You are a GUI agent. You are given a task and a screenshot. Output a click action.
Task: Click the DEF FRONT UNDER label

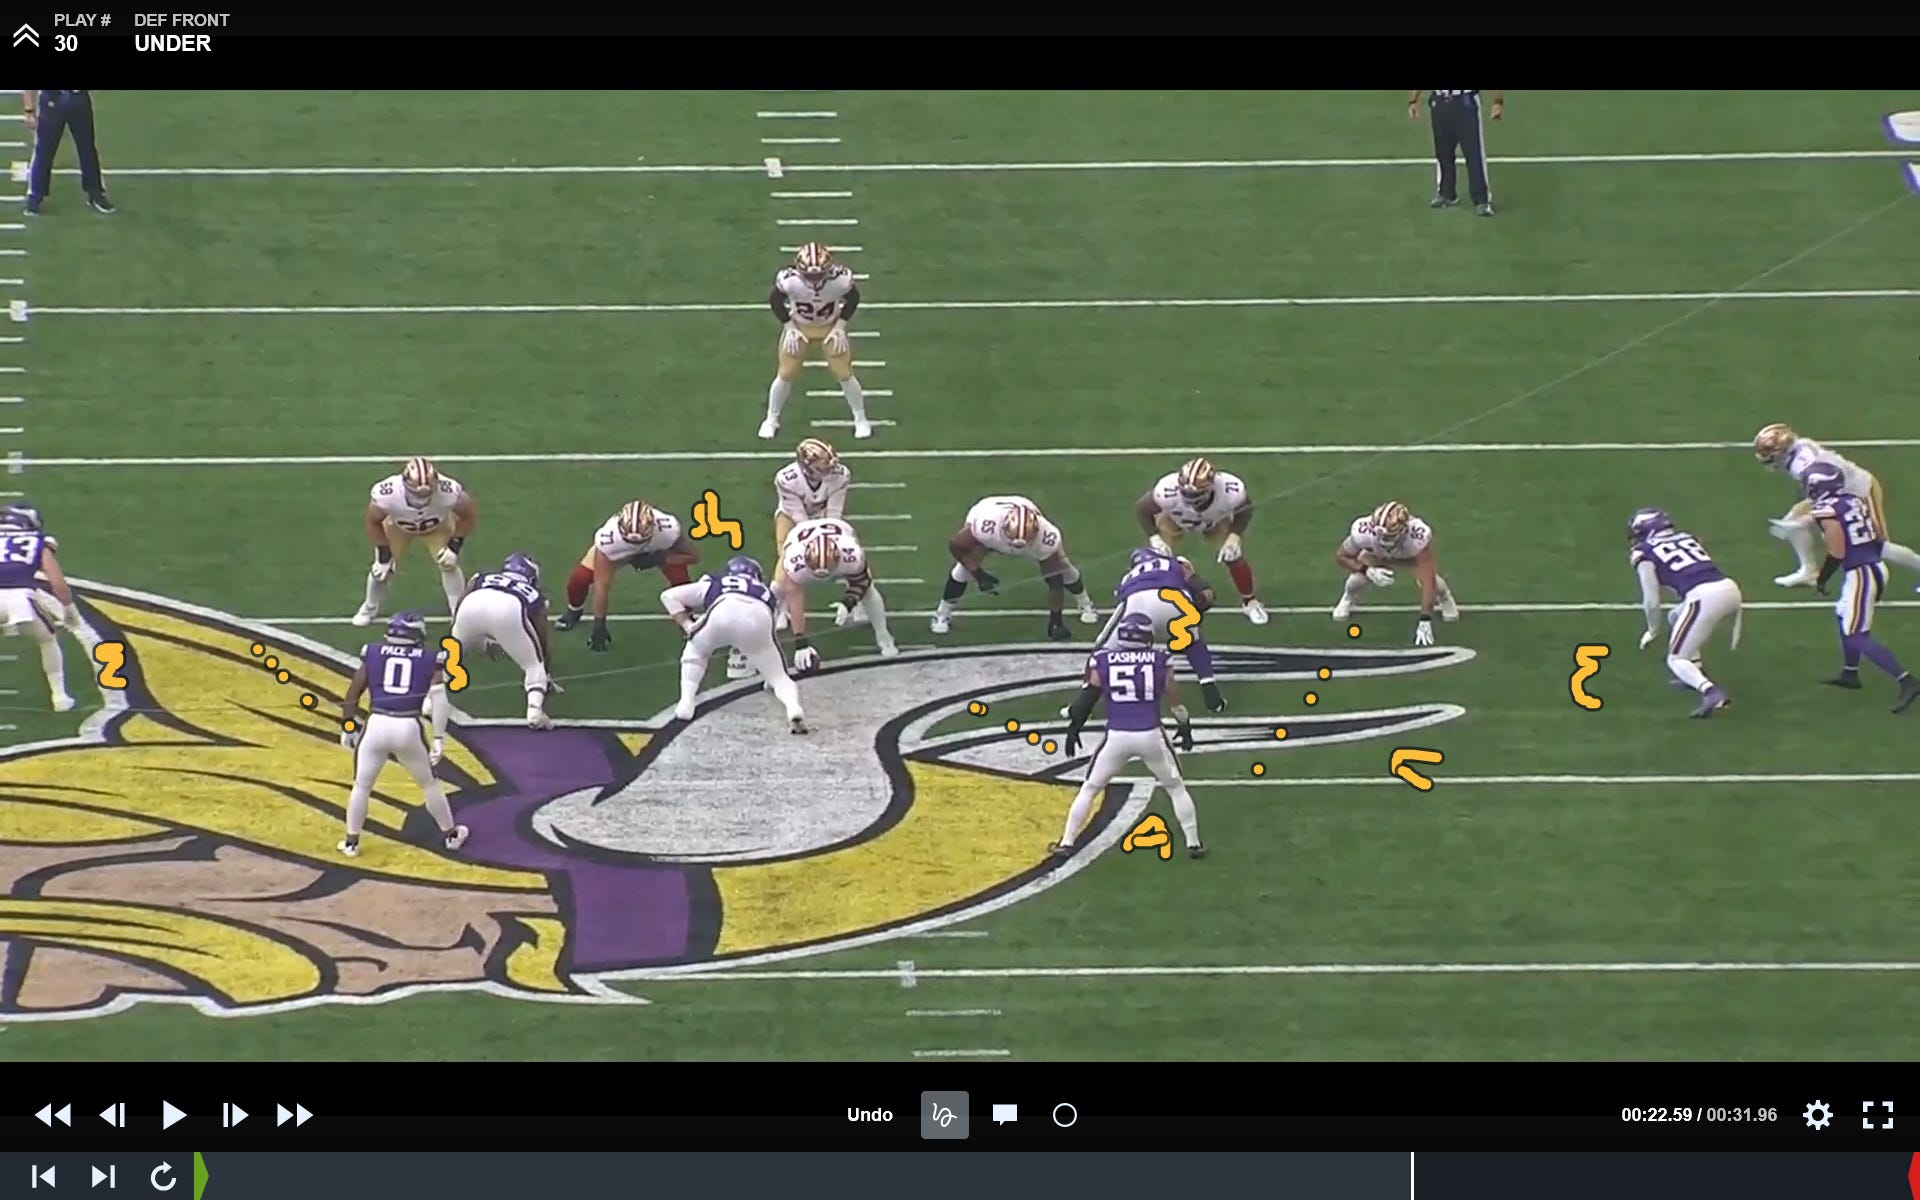click(181, 33)
